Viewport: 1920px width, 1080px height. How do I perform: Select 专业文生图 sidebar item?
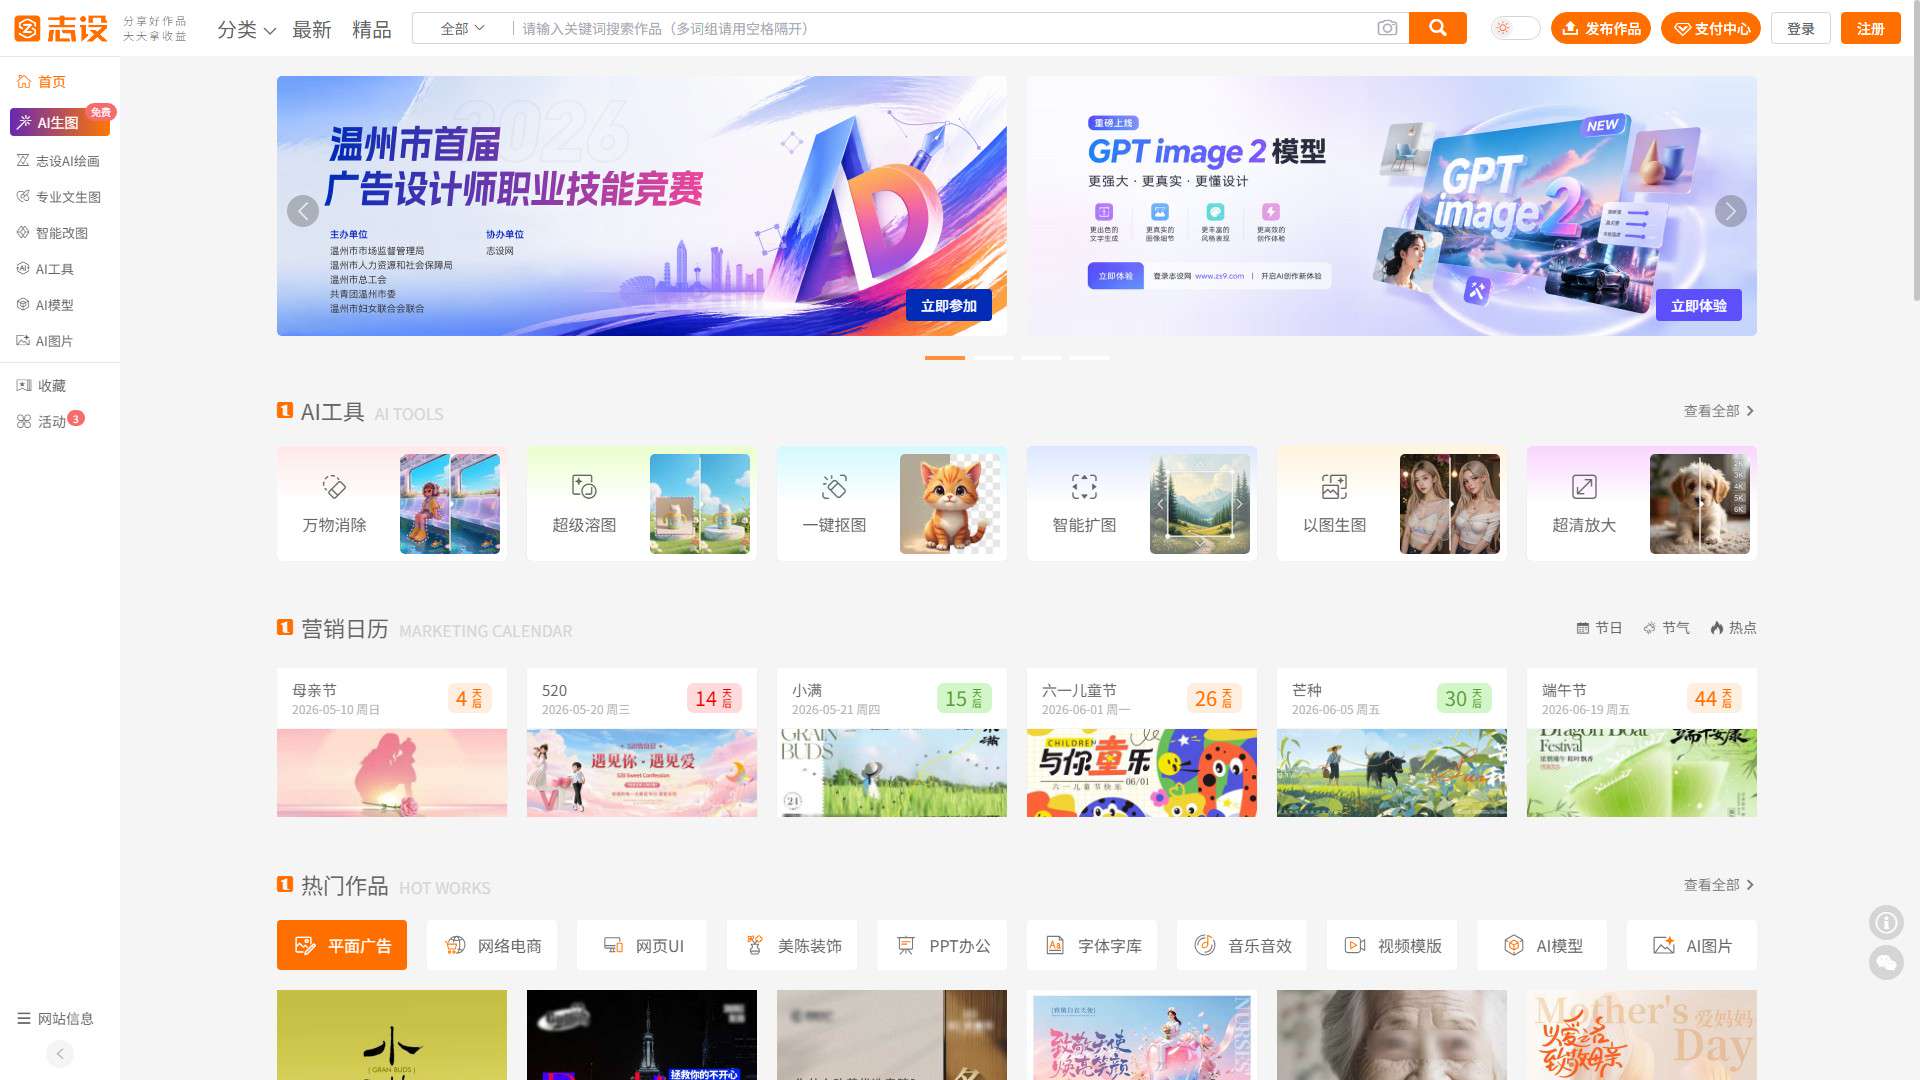(58, 197)
